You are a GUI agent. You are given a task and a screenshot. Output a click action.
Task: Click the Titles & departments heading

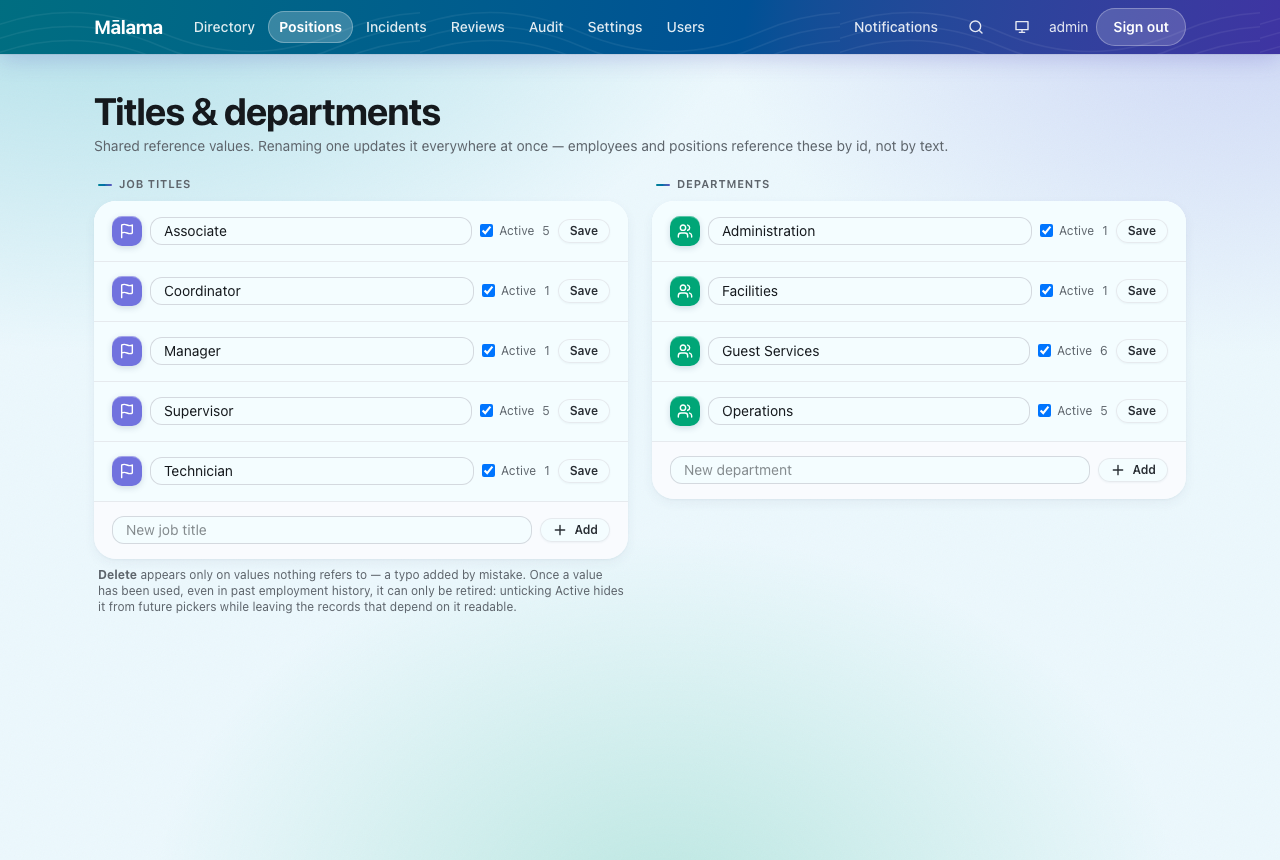(x=267, y=112)
